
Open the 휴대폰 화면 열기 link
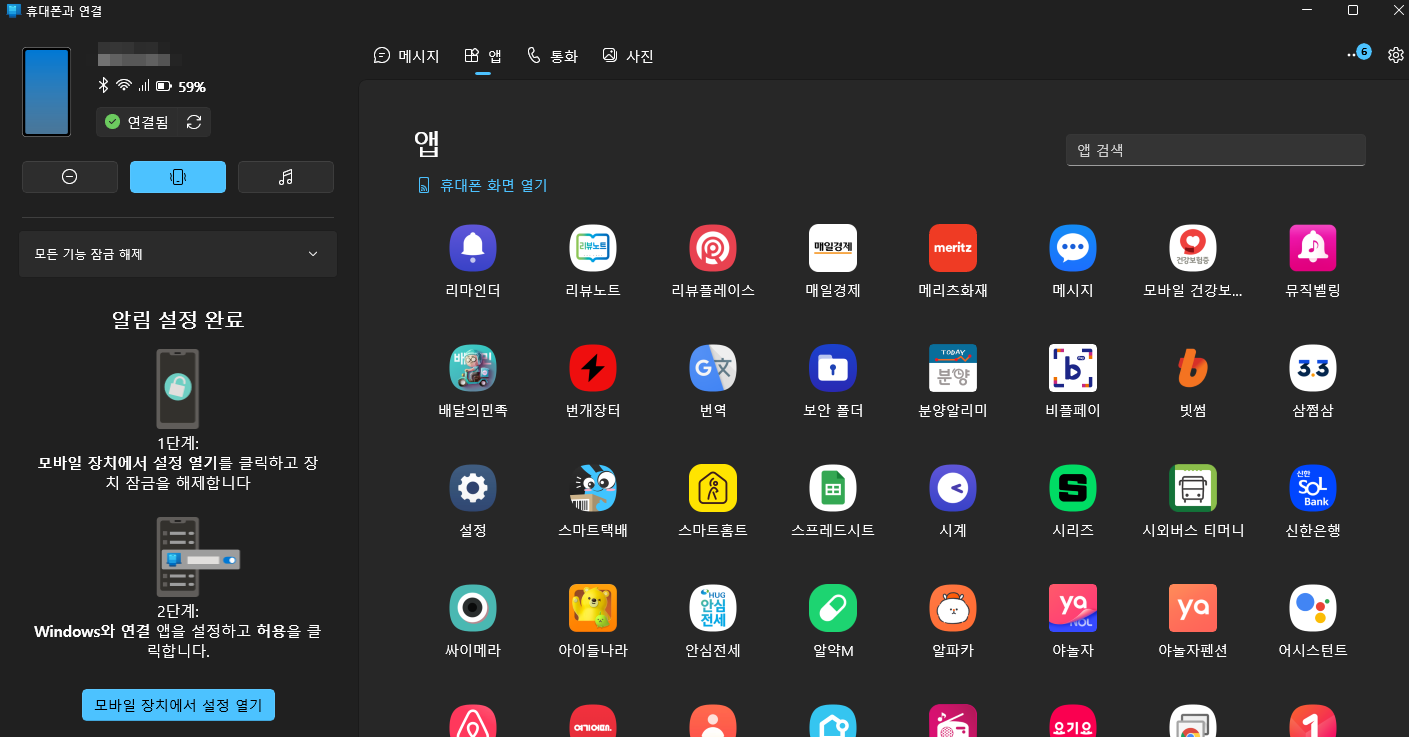pos(482,185)
